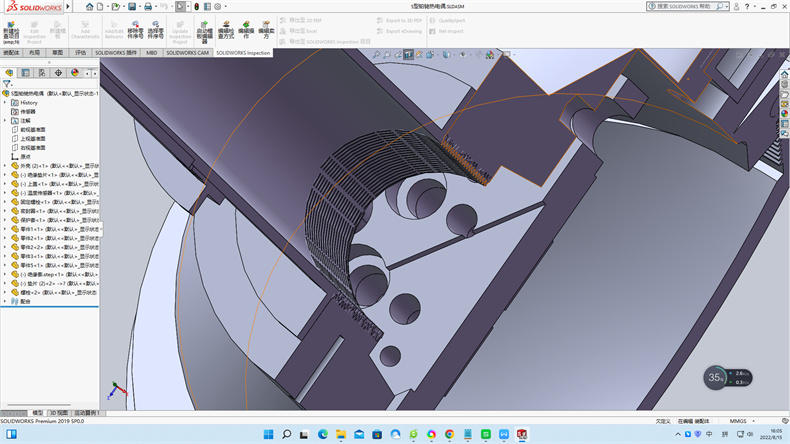Open the FeatureManager design tree tab icon
This screenshot has width=790, height=444.
pos(10,73)
